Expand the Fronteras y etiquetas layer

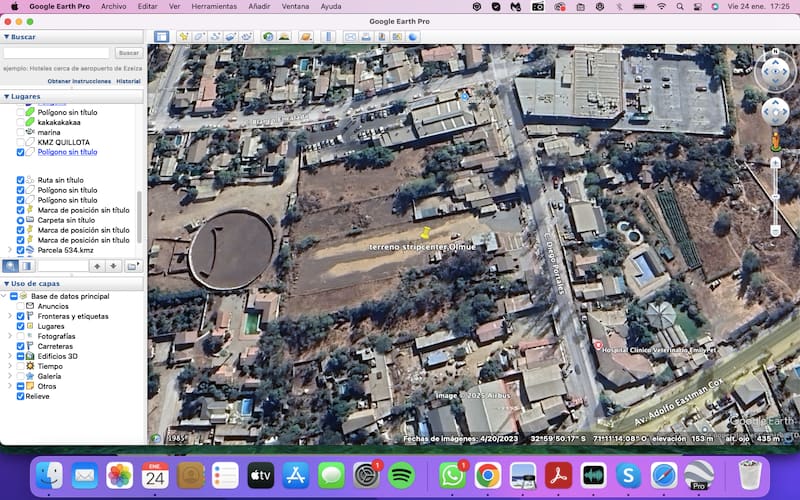(10, 316)
